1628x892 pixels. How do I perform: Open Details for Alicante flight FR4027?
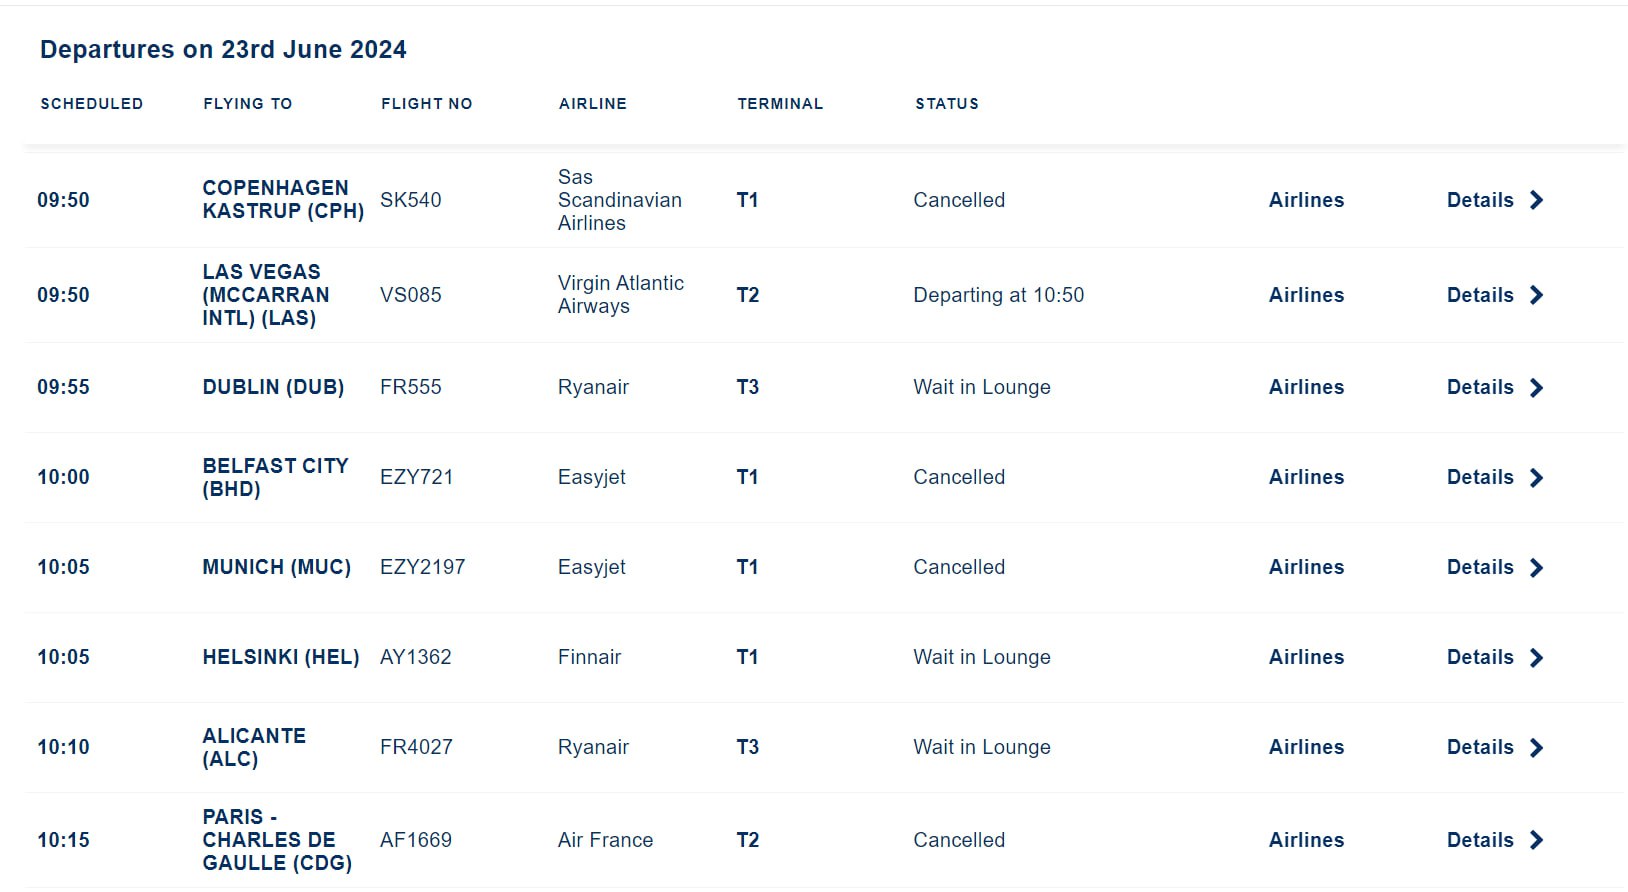[x=1480, y=747]
